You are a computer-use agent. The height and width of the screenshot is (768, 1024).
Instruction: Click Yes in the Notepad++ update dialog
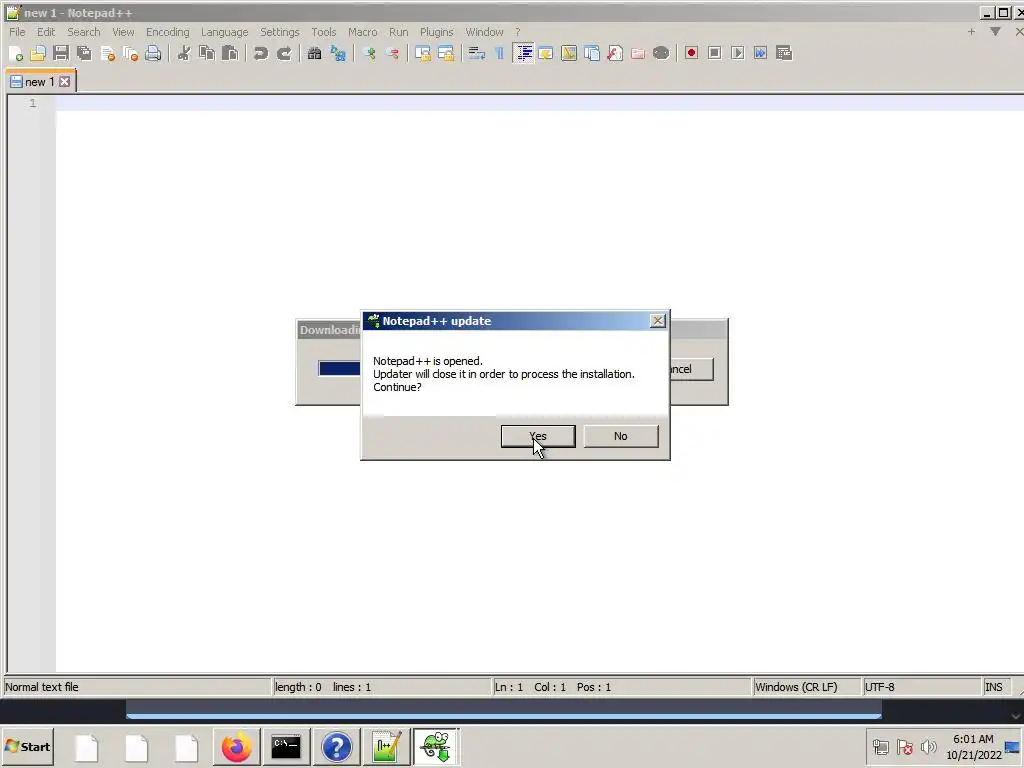point(537,436)
